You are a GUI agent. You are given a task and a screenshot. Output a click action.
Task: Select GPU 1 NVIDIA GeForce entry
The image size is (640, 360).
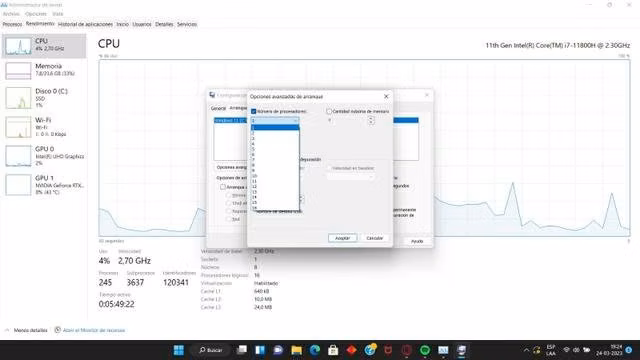[x=44, y=184]
